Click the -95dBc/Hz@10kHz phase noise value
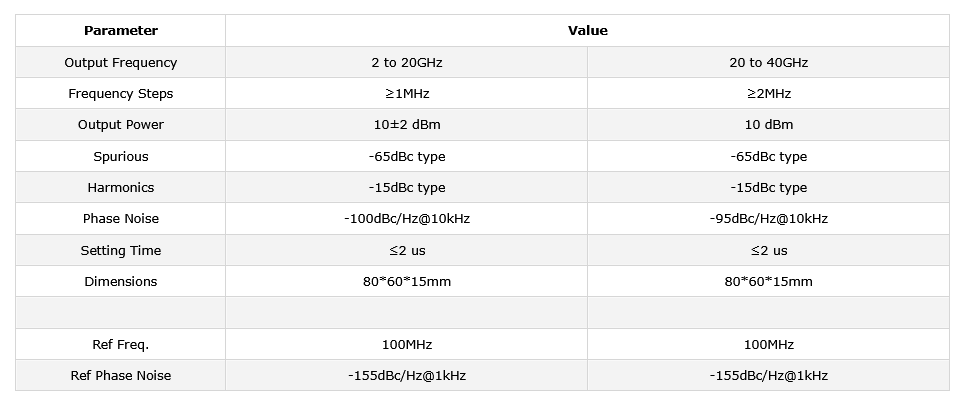 [768, 219]
